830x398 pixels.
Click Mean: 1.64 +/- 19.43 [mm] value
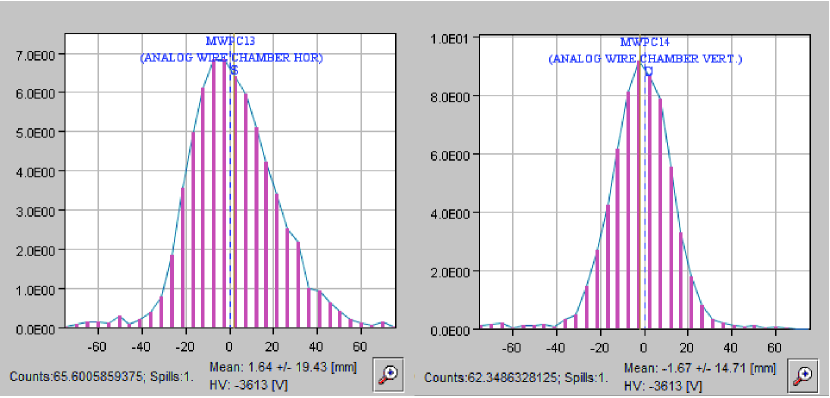[x=283, y=367]
